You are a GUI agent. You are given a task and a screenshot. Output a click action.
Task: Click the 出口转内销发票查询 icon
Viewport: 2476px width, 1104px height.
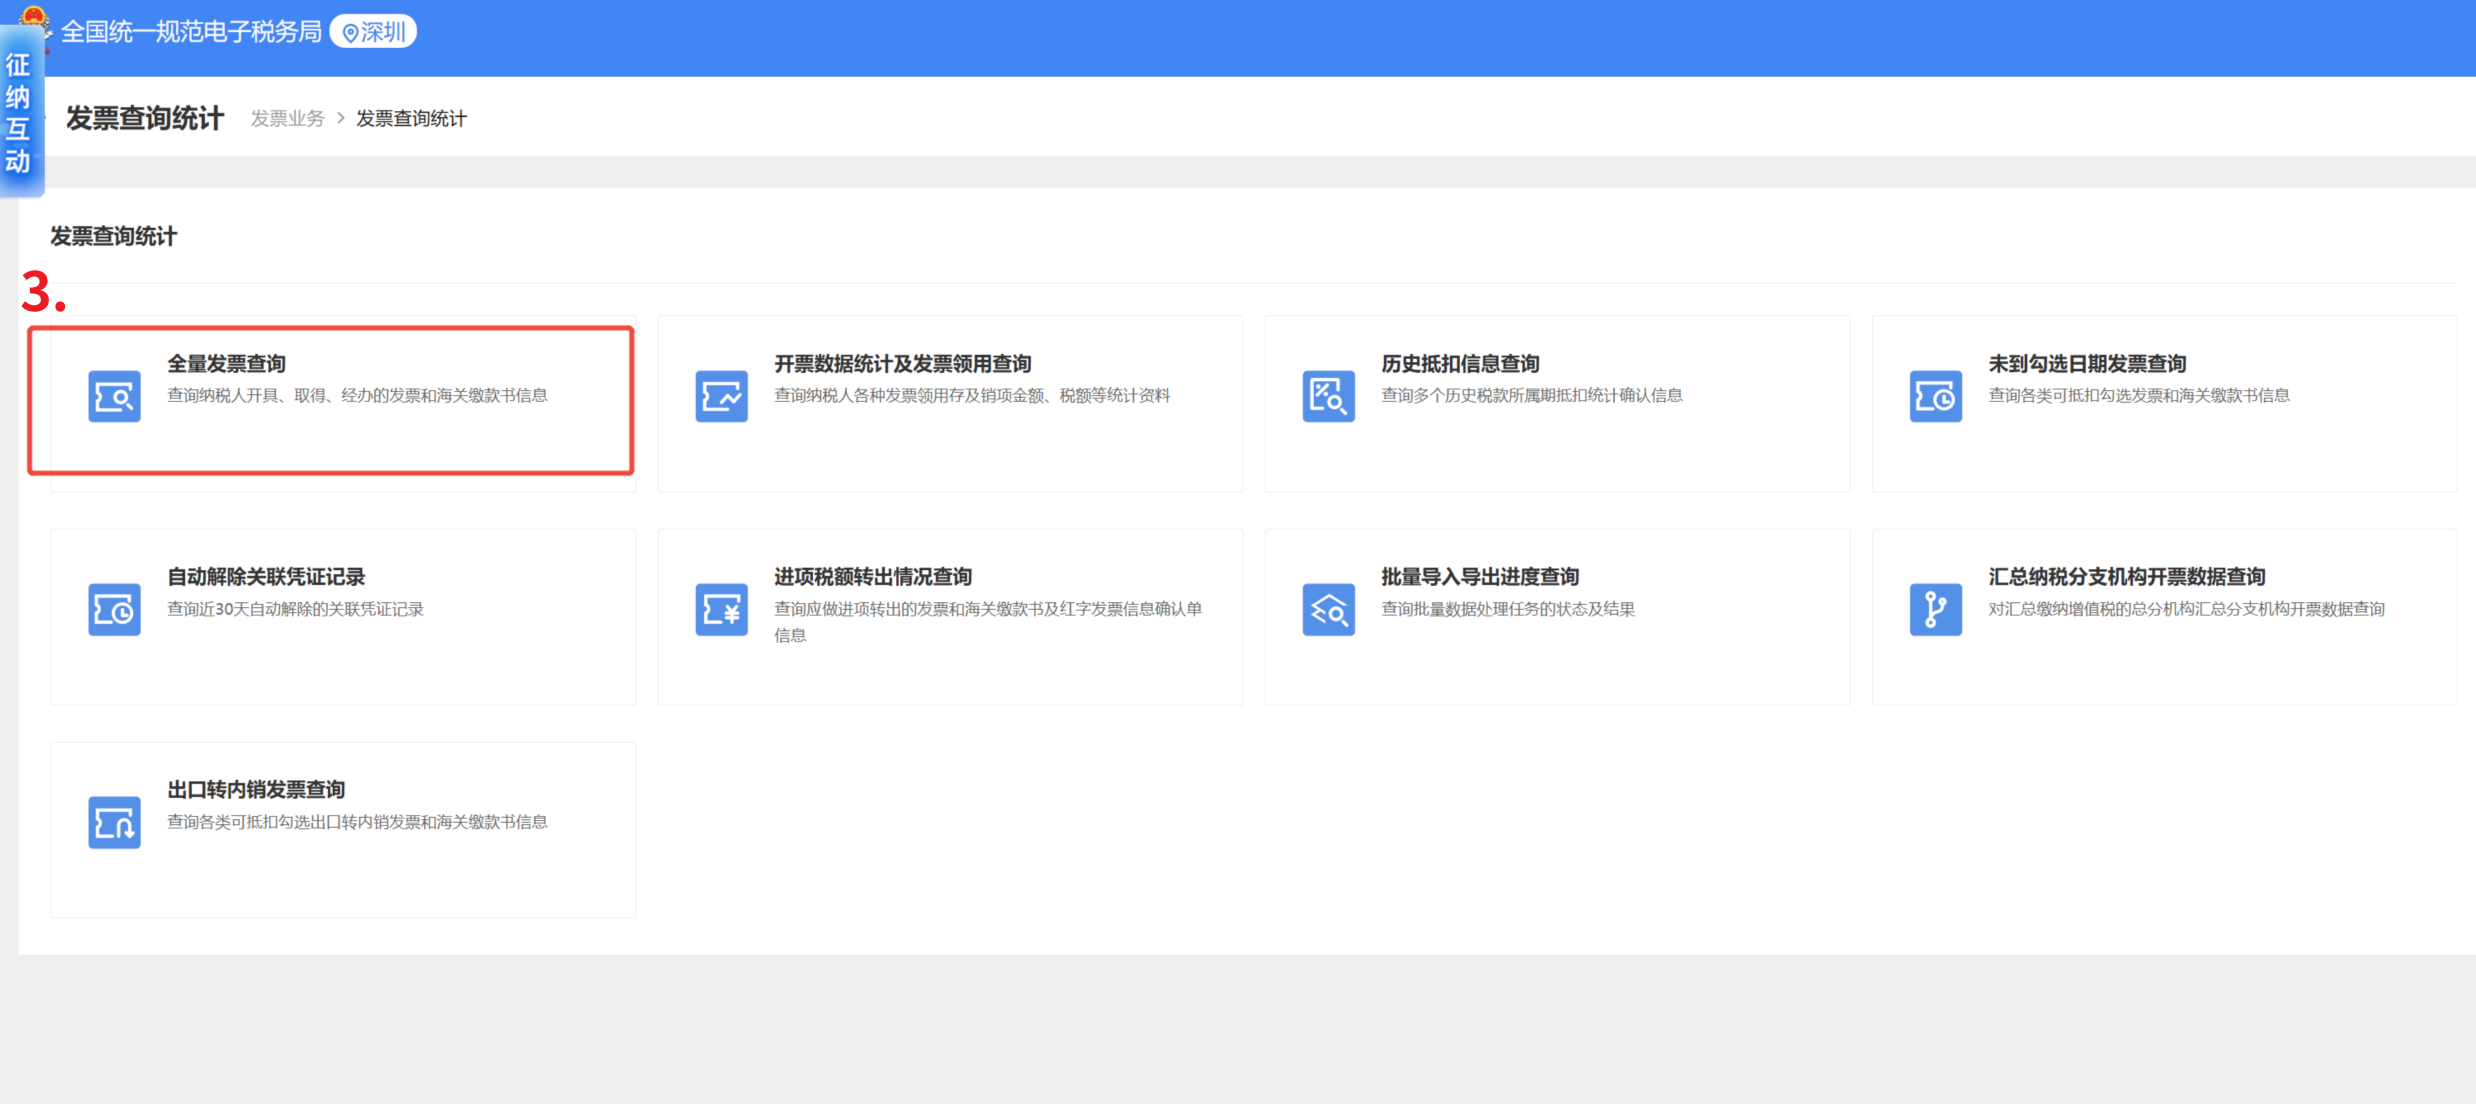click(x=114, y=822)
